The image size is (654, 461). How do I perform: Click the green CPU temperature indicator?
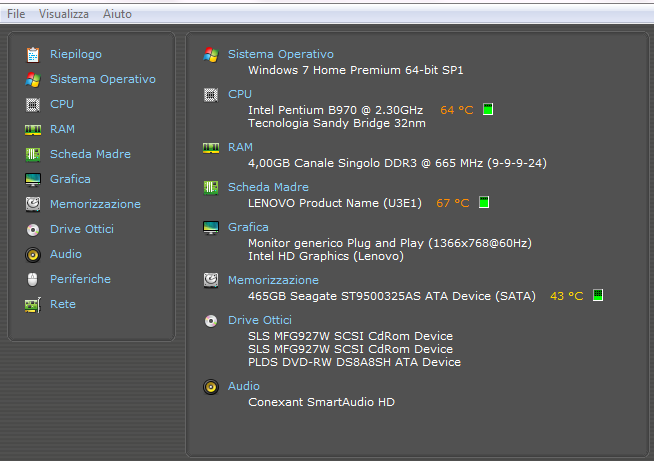pos(488,109)
